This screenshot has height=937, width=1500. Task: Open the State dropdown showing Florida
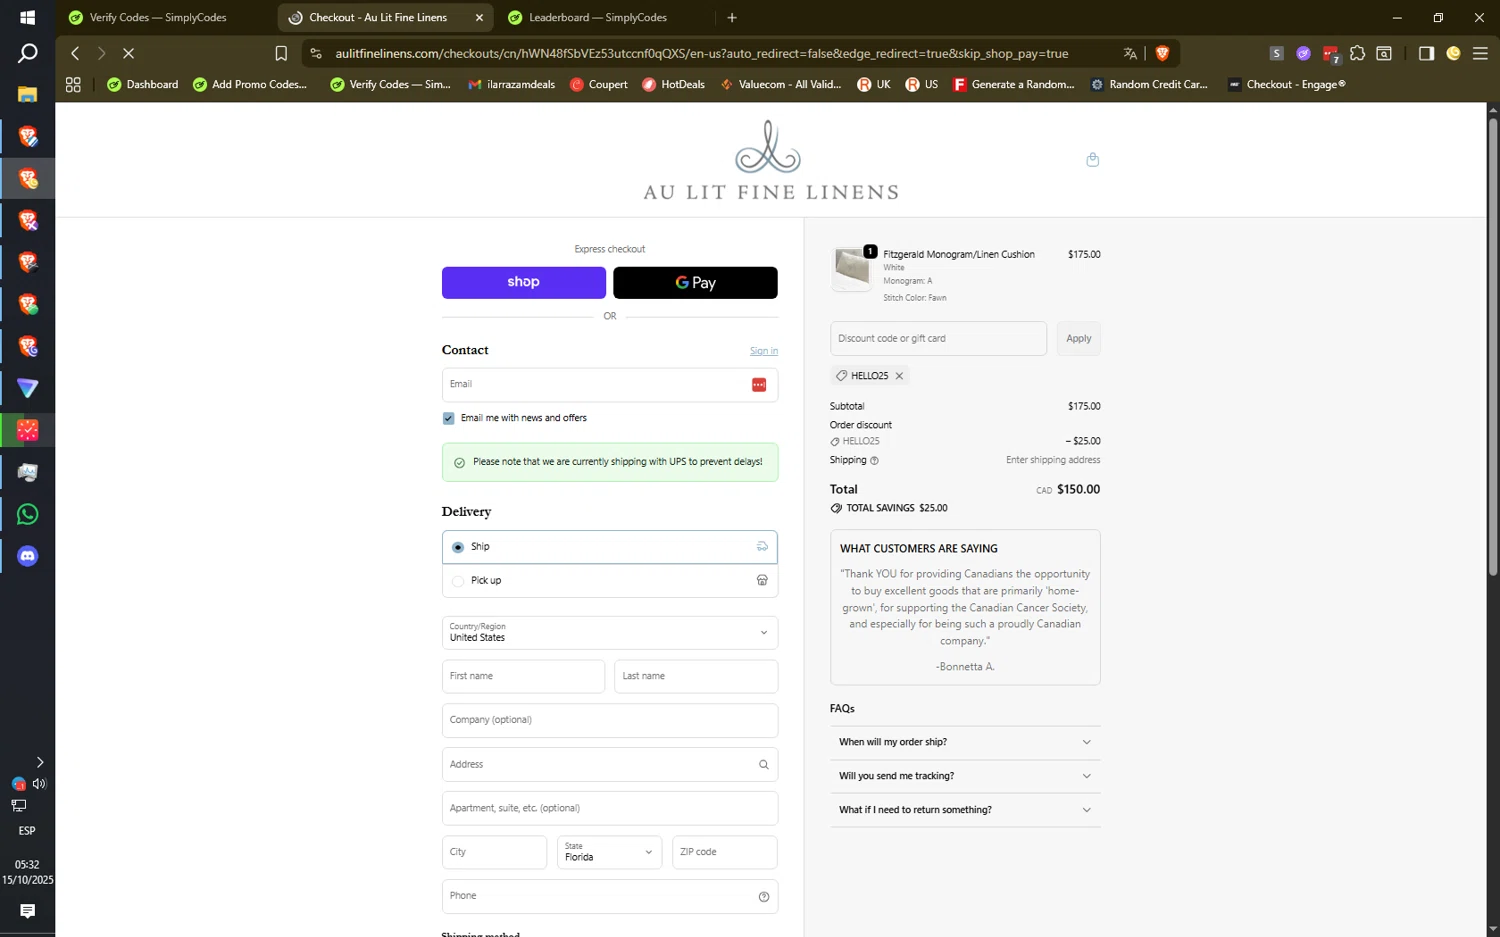[609, 852]
